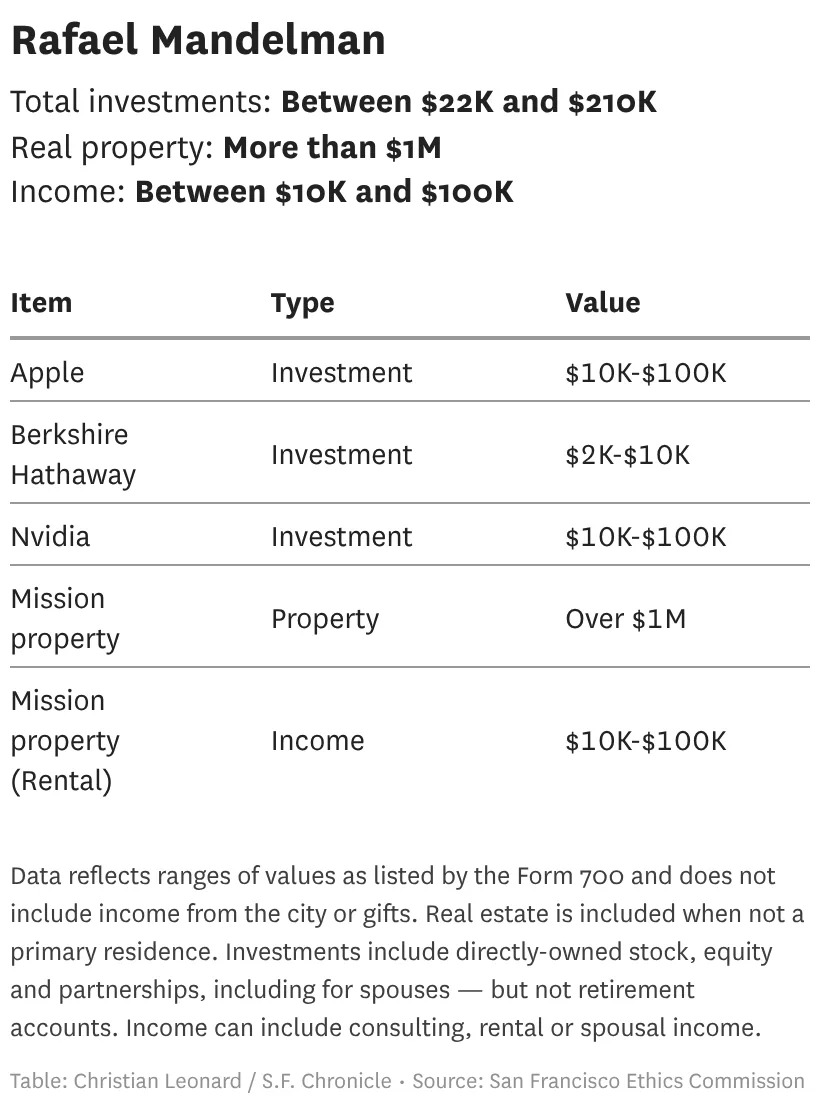The width and height of the screenshot is (820, 1108).
Task: Click the Property type cell
Action: 324,618
